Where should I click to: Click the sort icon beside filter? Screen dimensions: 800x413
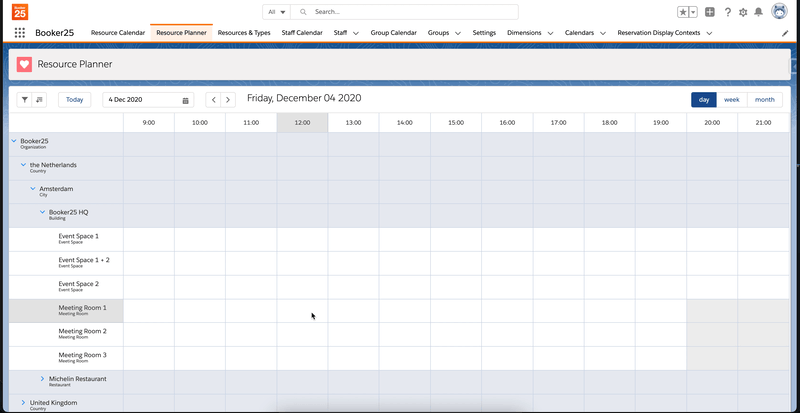pyautogui.click(x=39, y=100)
